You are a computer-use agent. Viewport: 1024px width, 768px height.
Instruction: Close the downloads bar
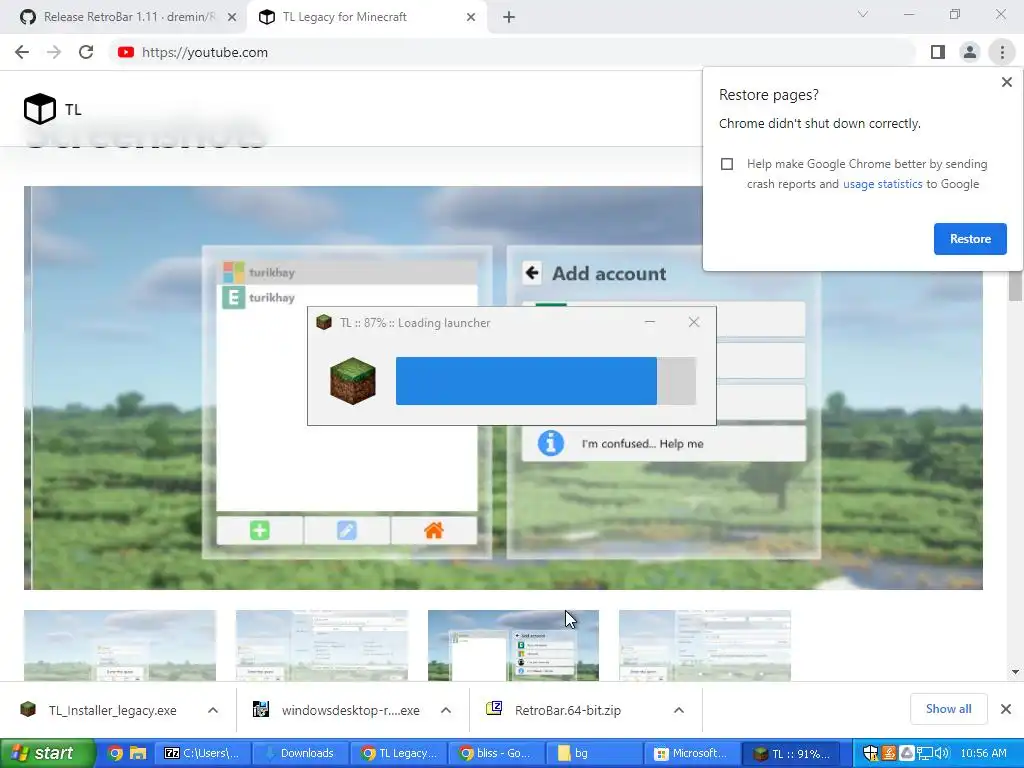1006,709
